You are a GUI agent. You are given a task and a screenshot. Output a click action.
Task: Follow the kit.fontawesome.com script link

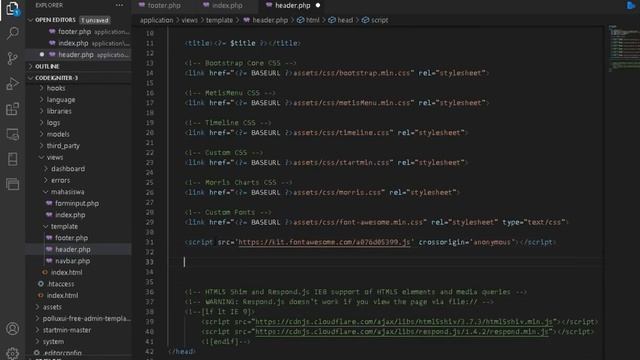point(324,242)
